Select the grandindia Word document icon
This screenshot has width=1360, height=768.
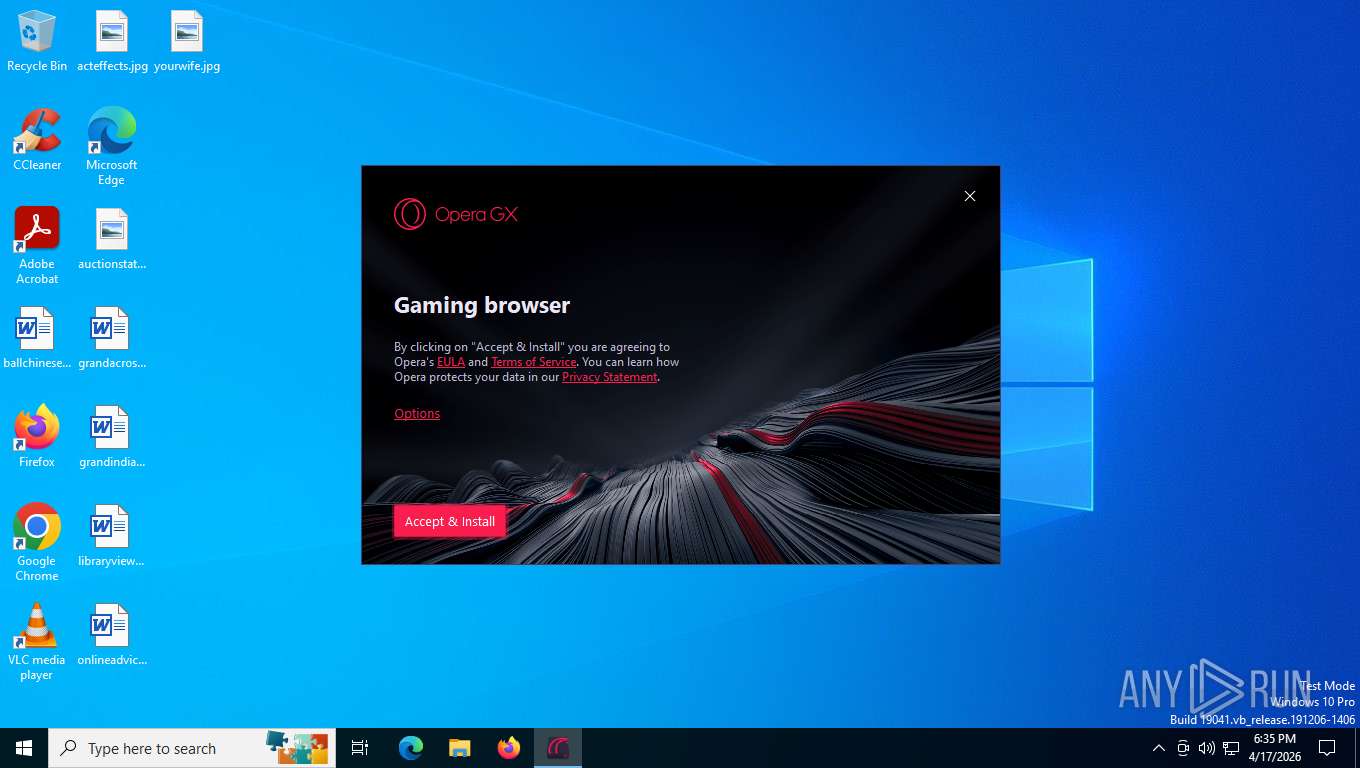(x=112, y=437)
